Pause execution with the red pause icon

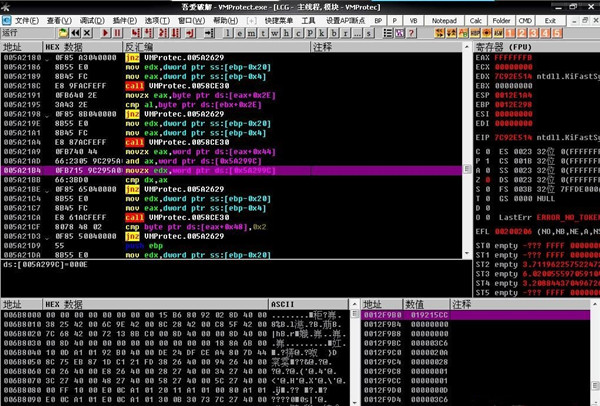117,33
